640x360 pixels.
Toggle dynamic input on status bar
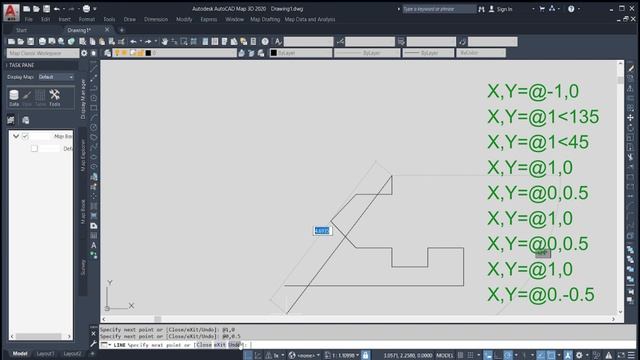coord(488,356)
